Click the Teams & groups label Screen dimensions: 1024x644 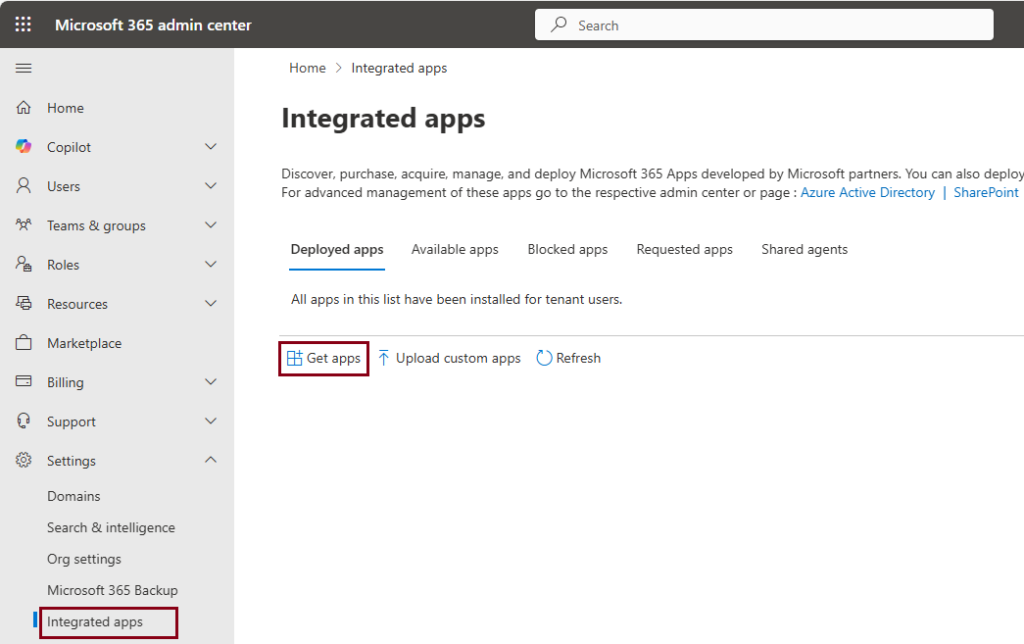pyautogui.click(x=96, y=225)
